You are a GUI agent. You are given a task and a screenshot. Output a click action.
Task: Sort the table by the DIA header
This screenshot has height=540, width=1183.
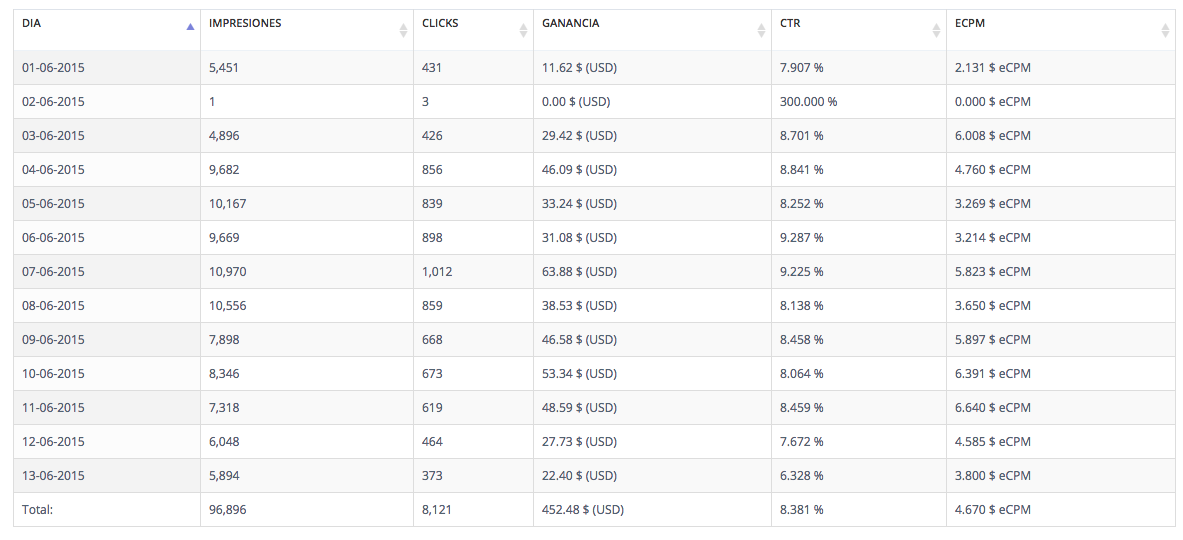pyautogui.click(x=31, y=23)
